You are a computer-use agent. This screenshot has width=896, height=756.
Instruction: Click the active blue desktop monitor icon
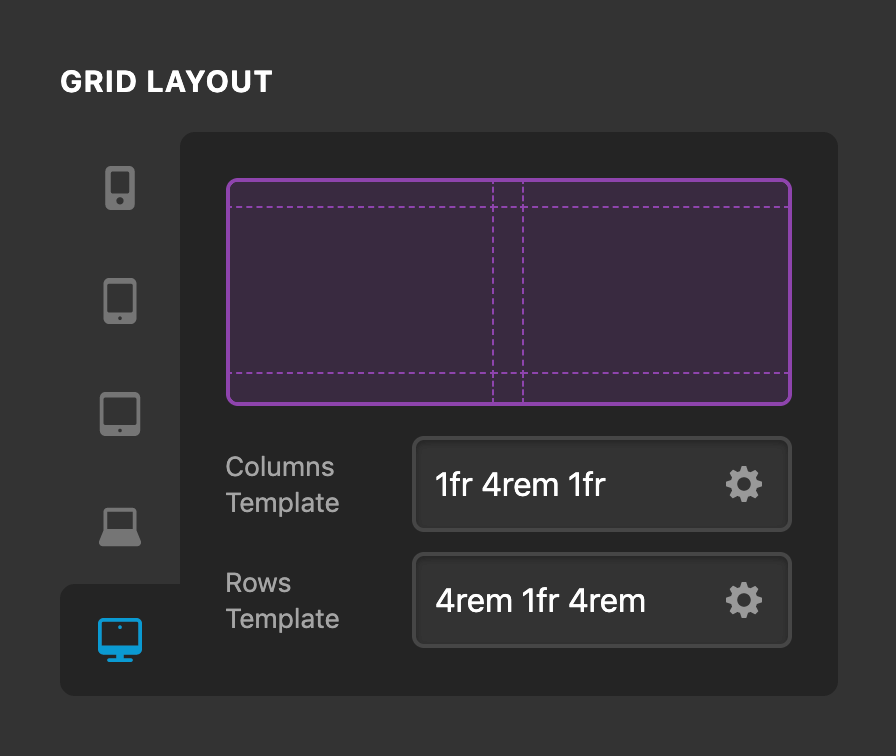tap(120, 640)
